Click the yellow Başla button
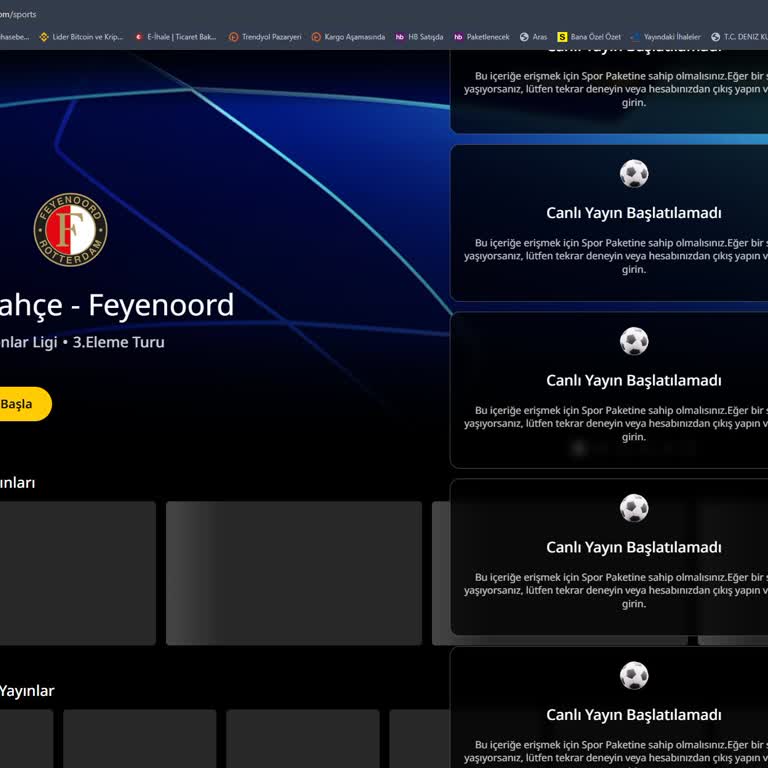The image size is (768, 768). [20, 404]
